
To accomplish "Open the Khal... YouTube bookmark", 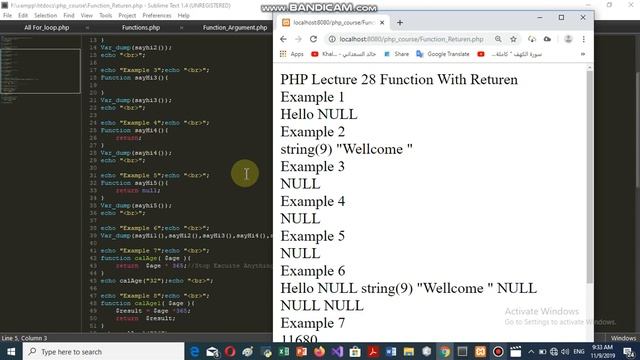I will pyautogui.click(x=343, y=54).
